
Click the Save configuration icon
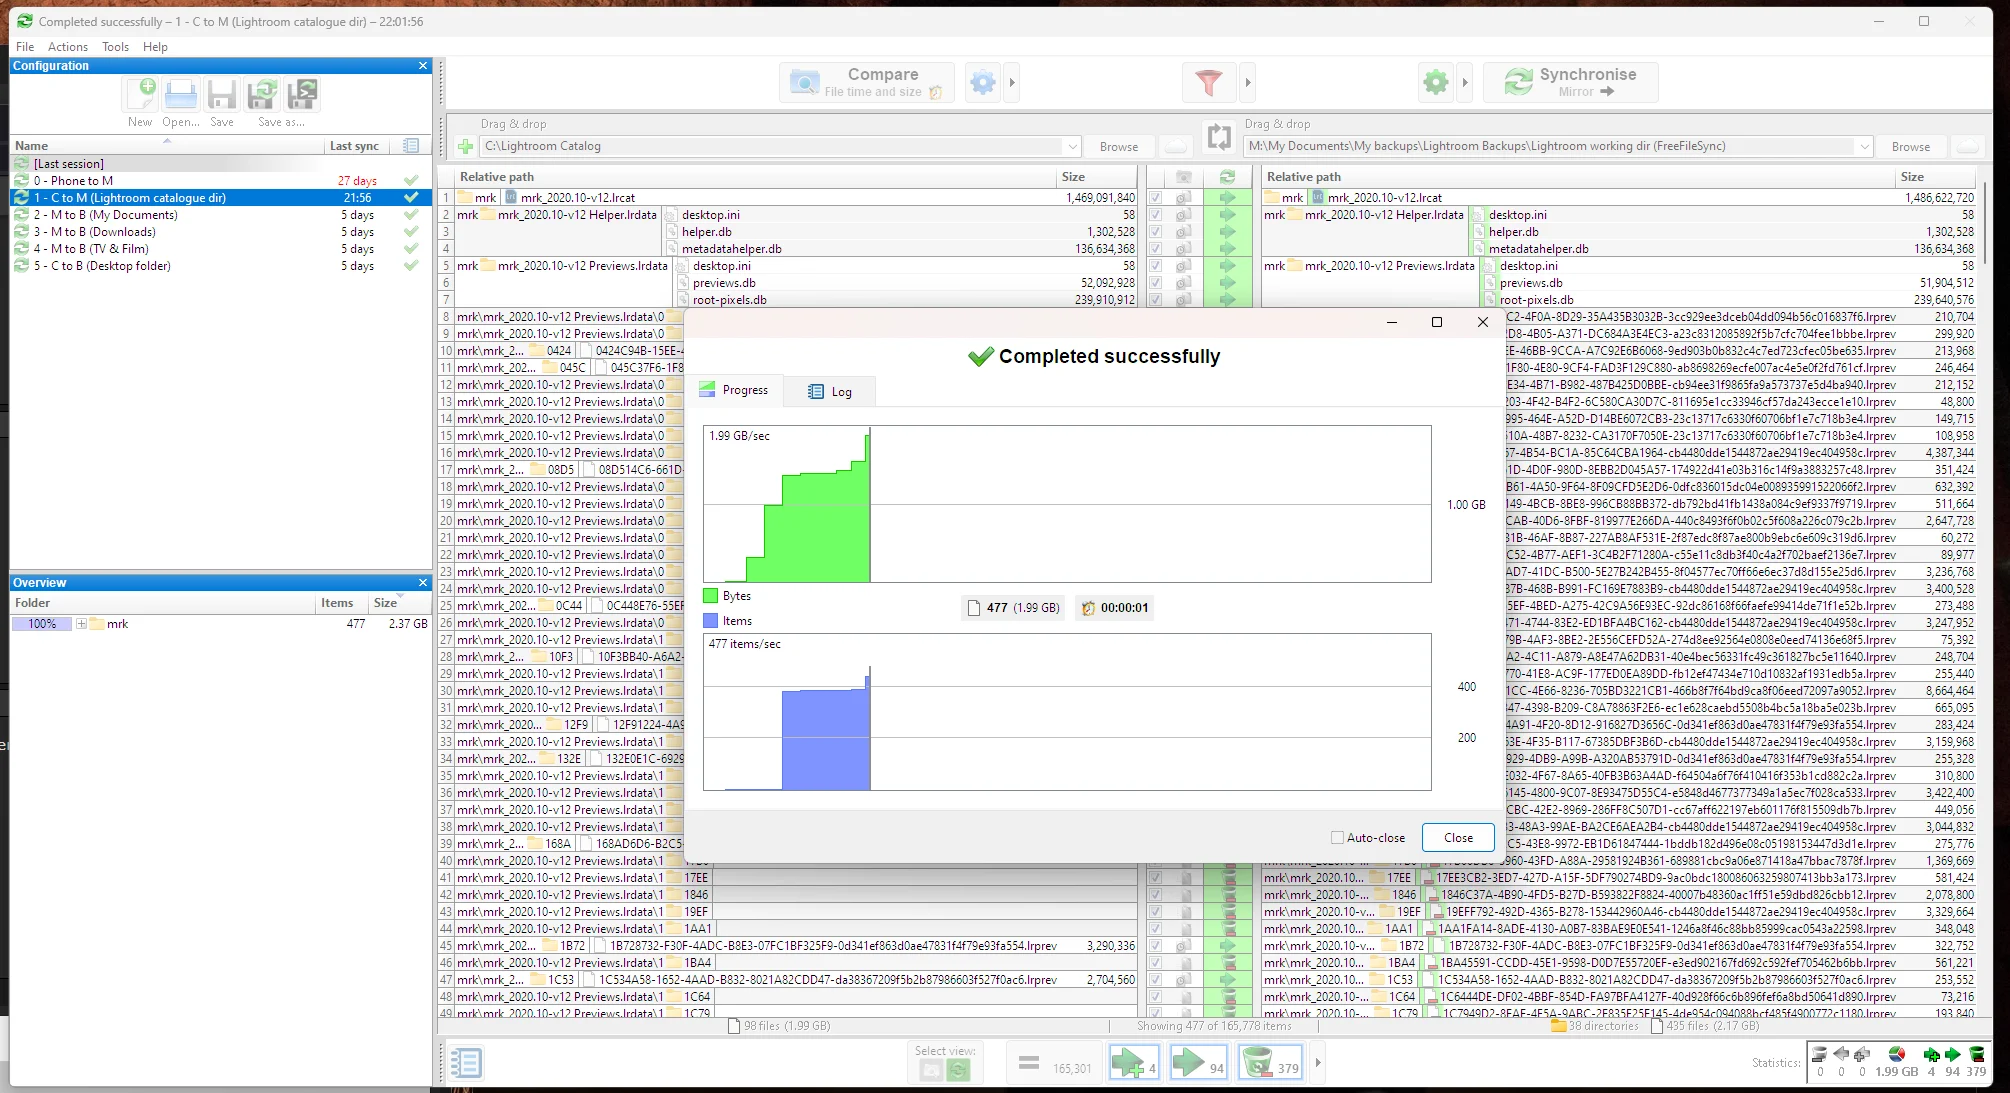[222, 95]
